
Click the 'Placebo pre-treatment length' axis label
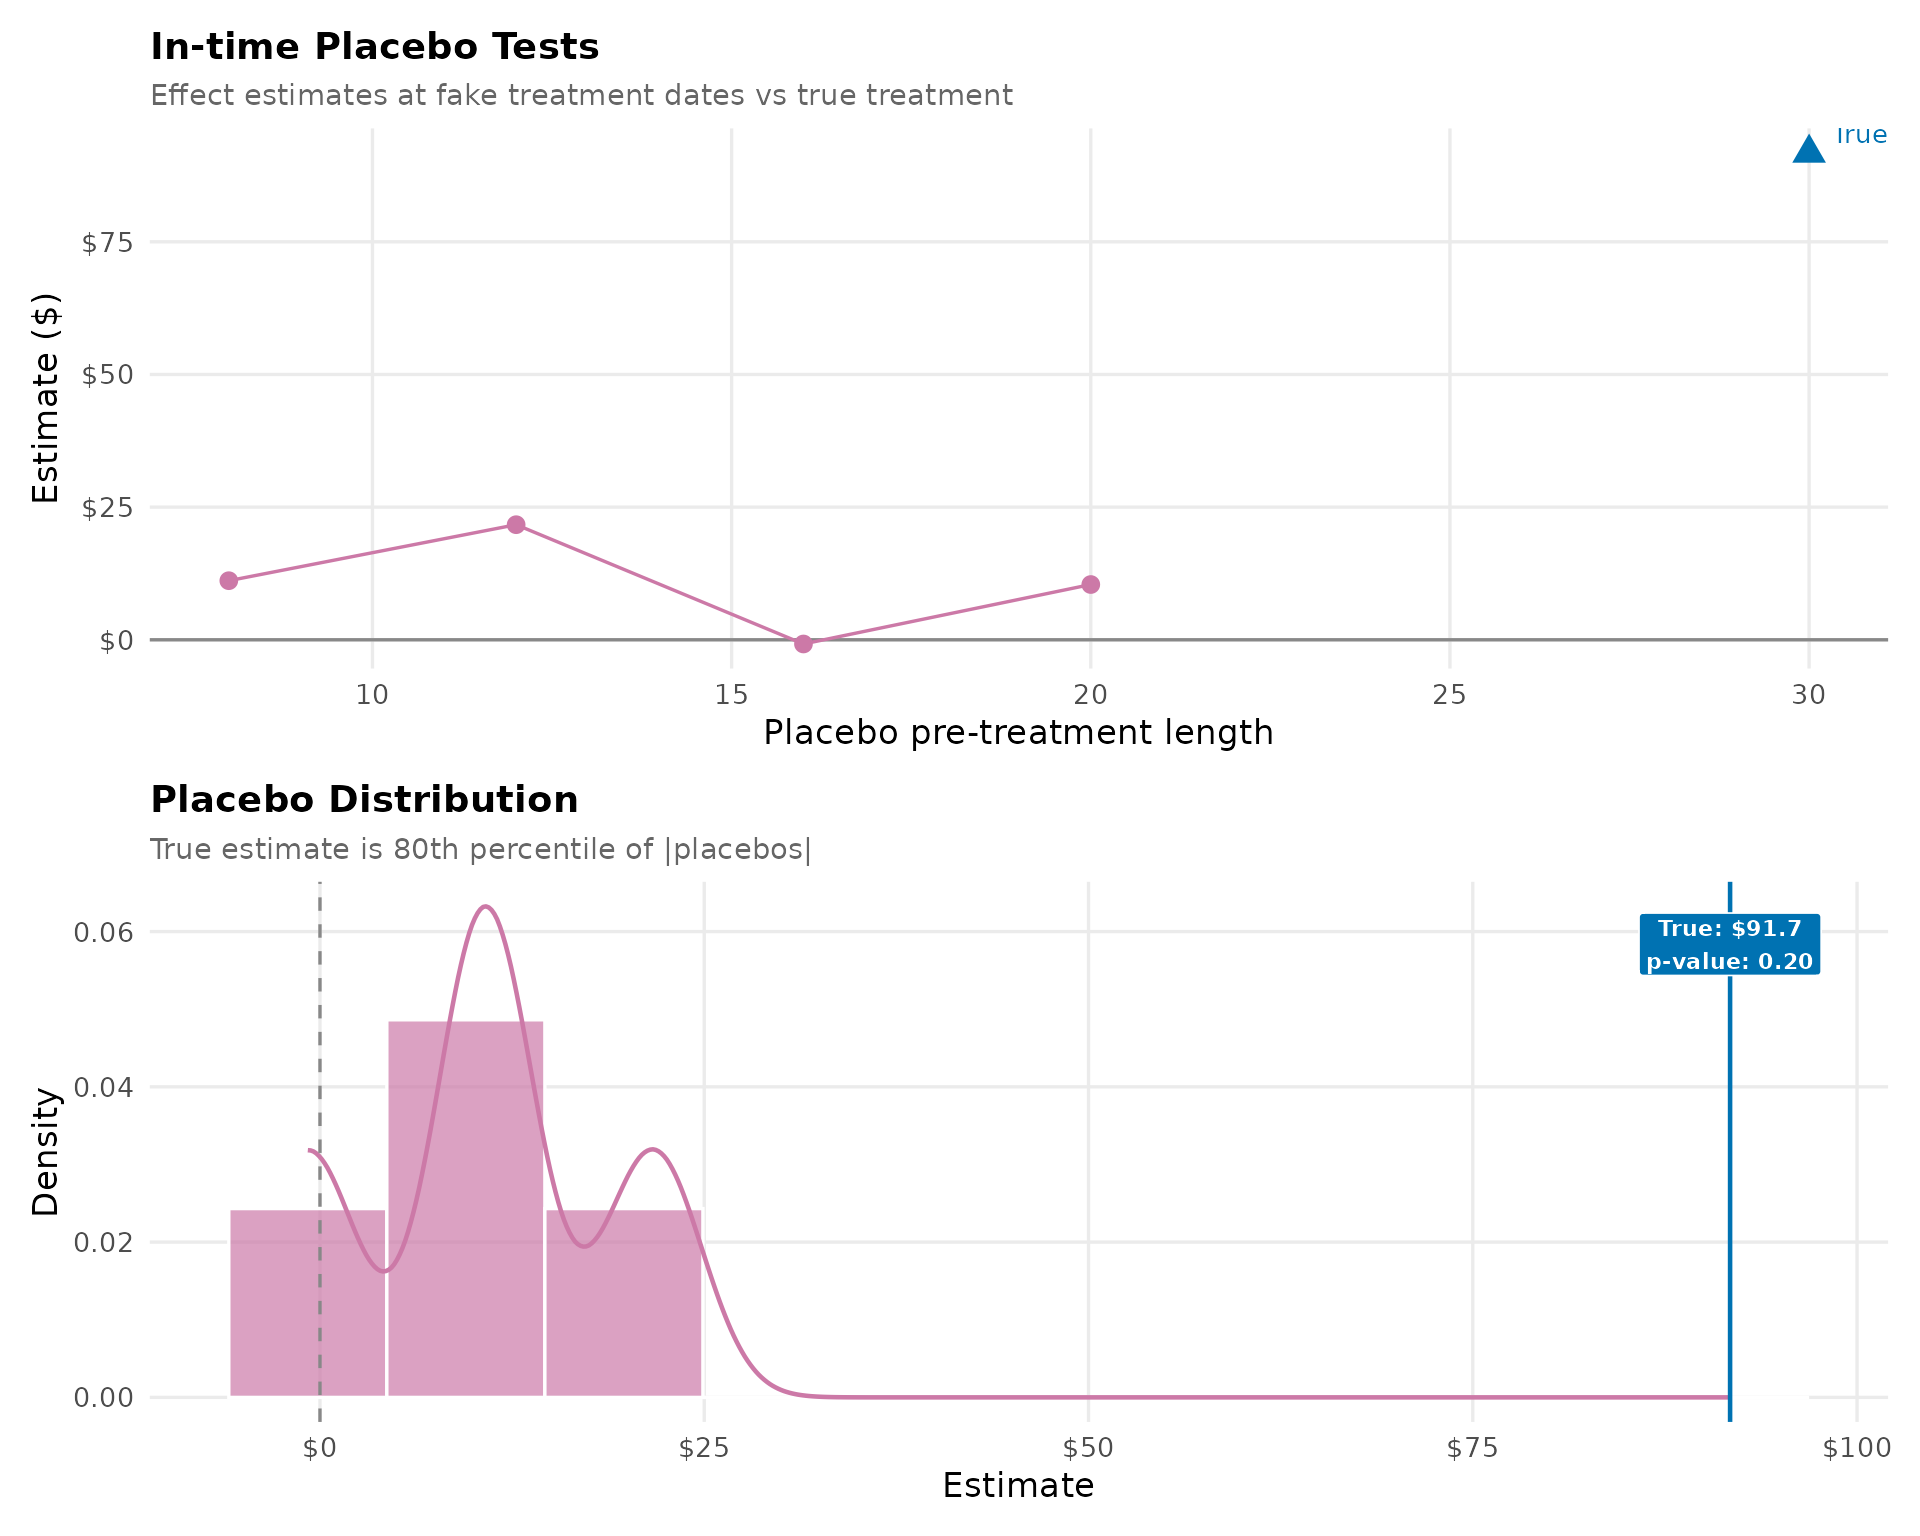(1018, 733)
